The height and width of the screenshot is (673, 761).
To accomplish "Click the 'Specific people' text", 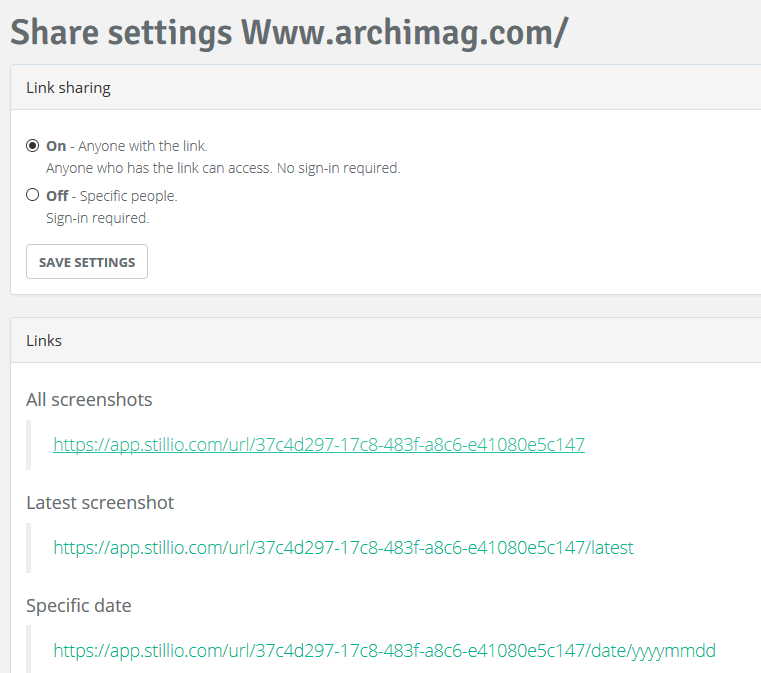I will pyautogui.click(x=129, y=196).
